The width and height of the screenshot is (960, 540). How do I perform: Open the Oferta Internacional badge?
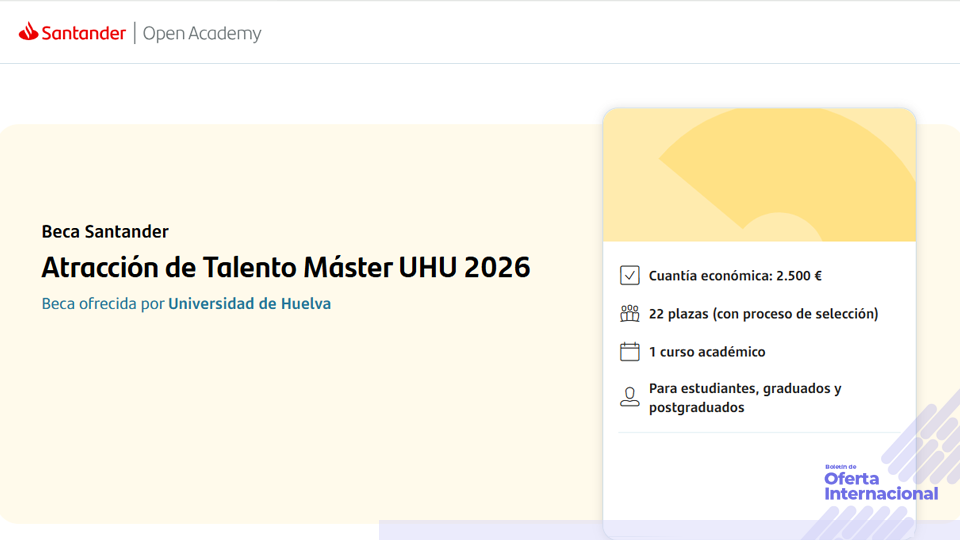pos(880,486)
